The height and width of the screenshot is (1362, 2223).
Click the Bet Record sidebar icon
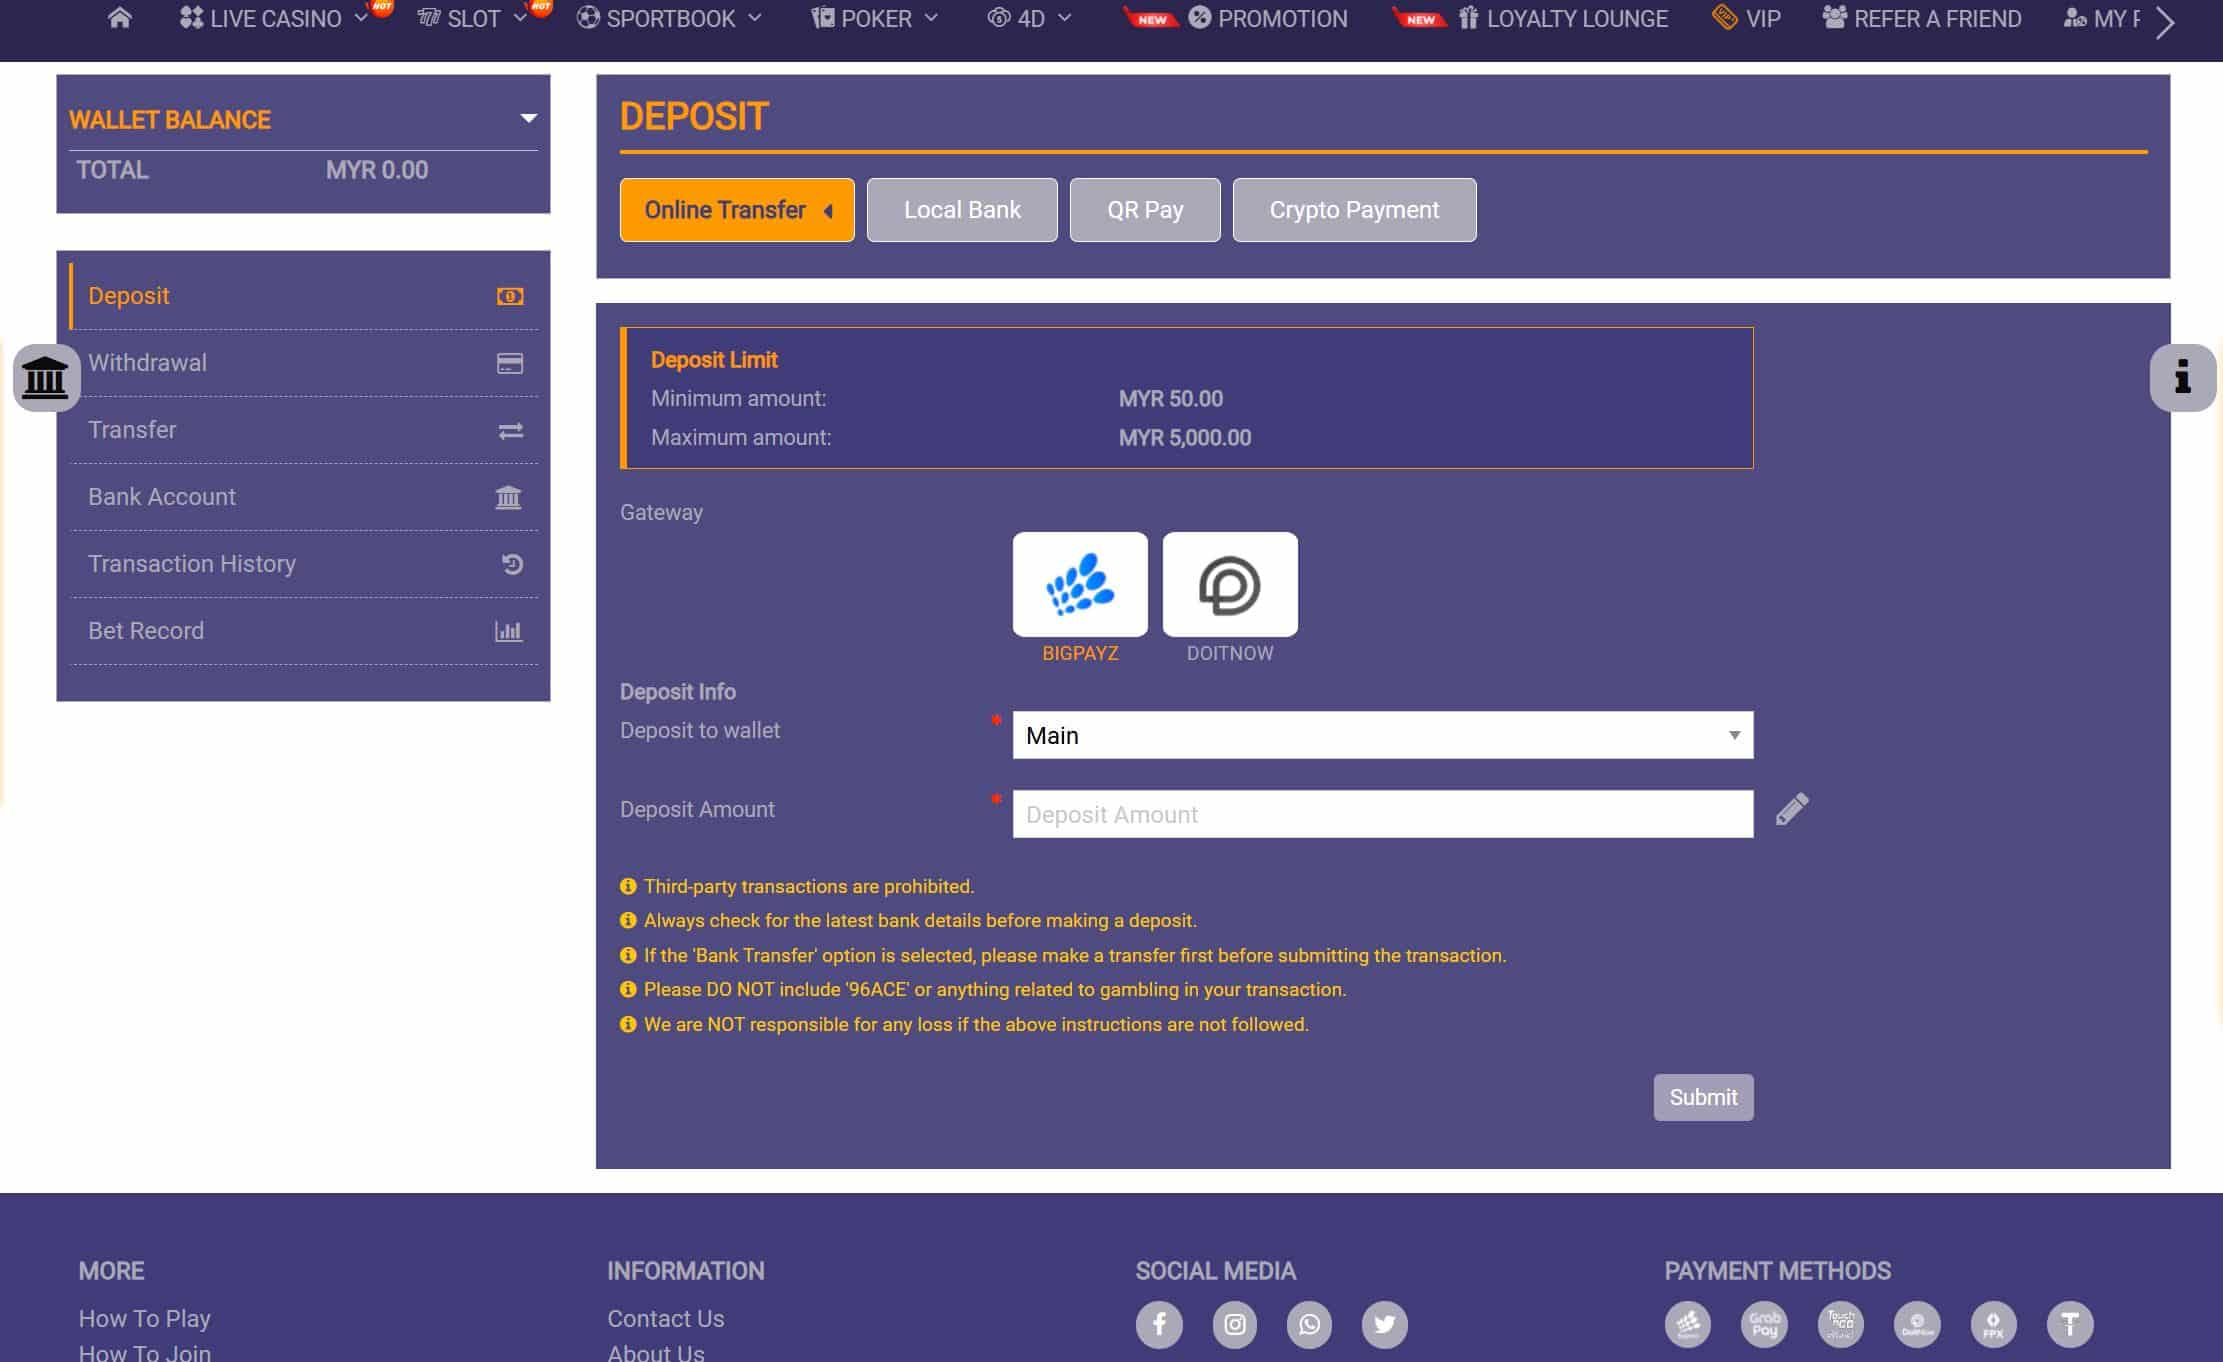[508, 630]
